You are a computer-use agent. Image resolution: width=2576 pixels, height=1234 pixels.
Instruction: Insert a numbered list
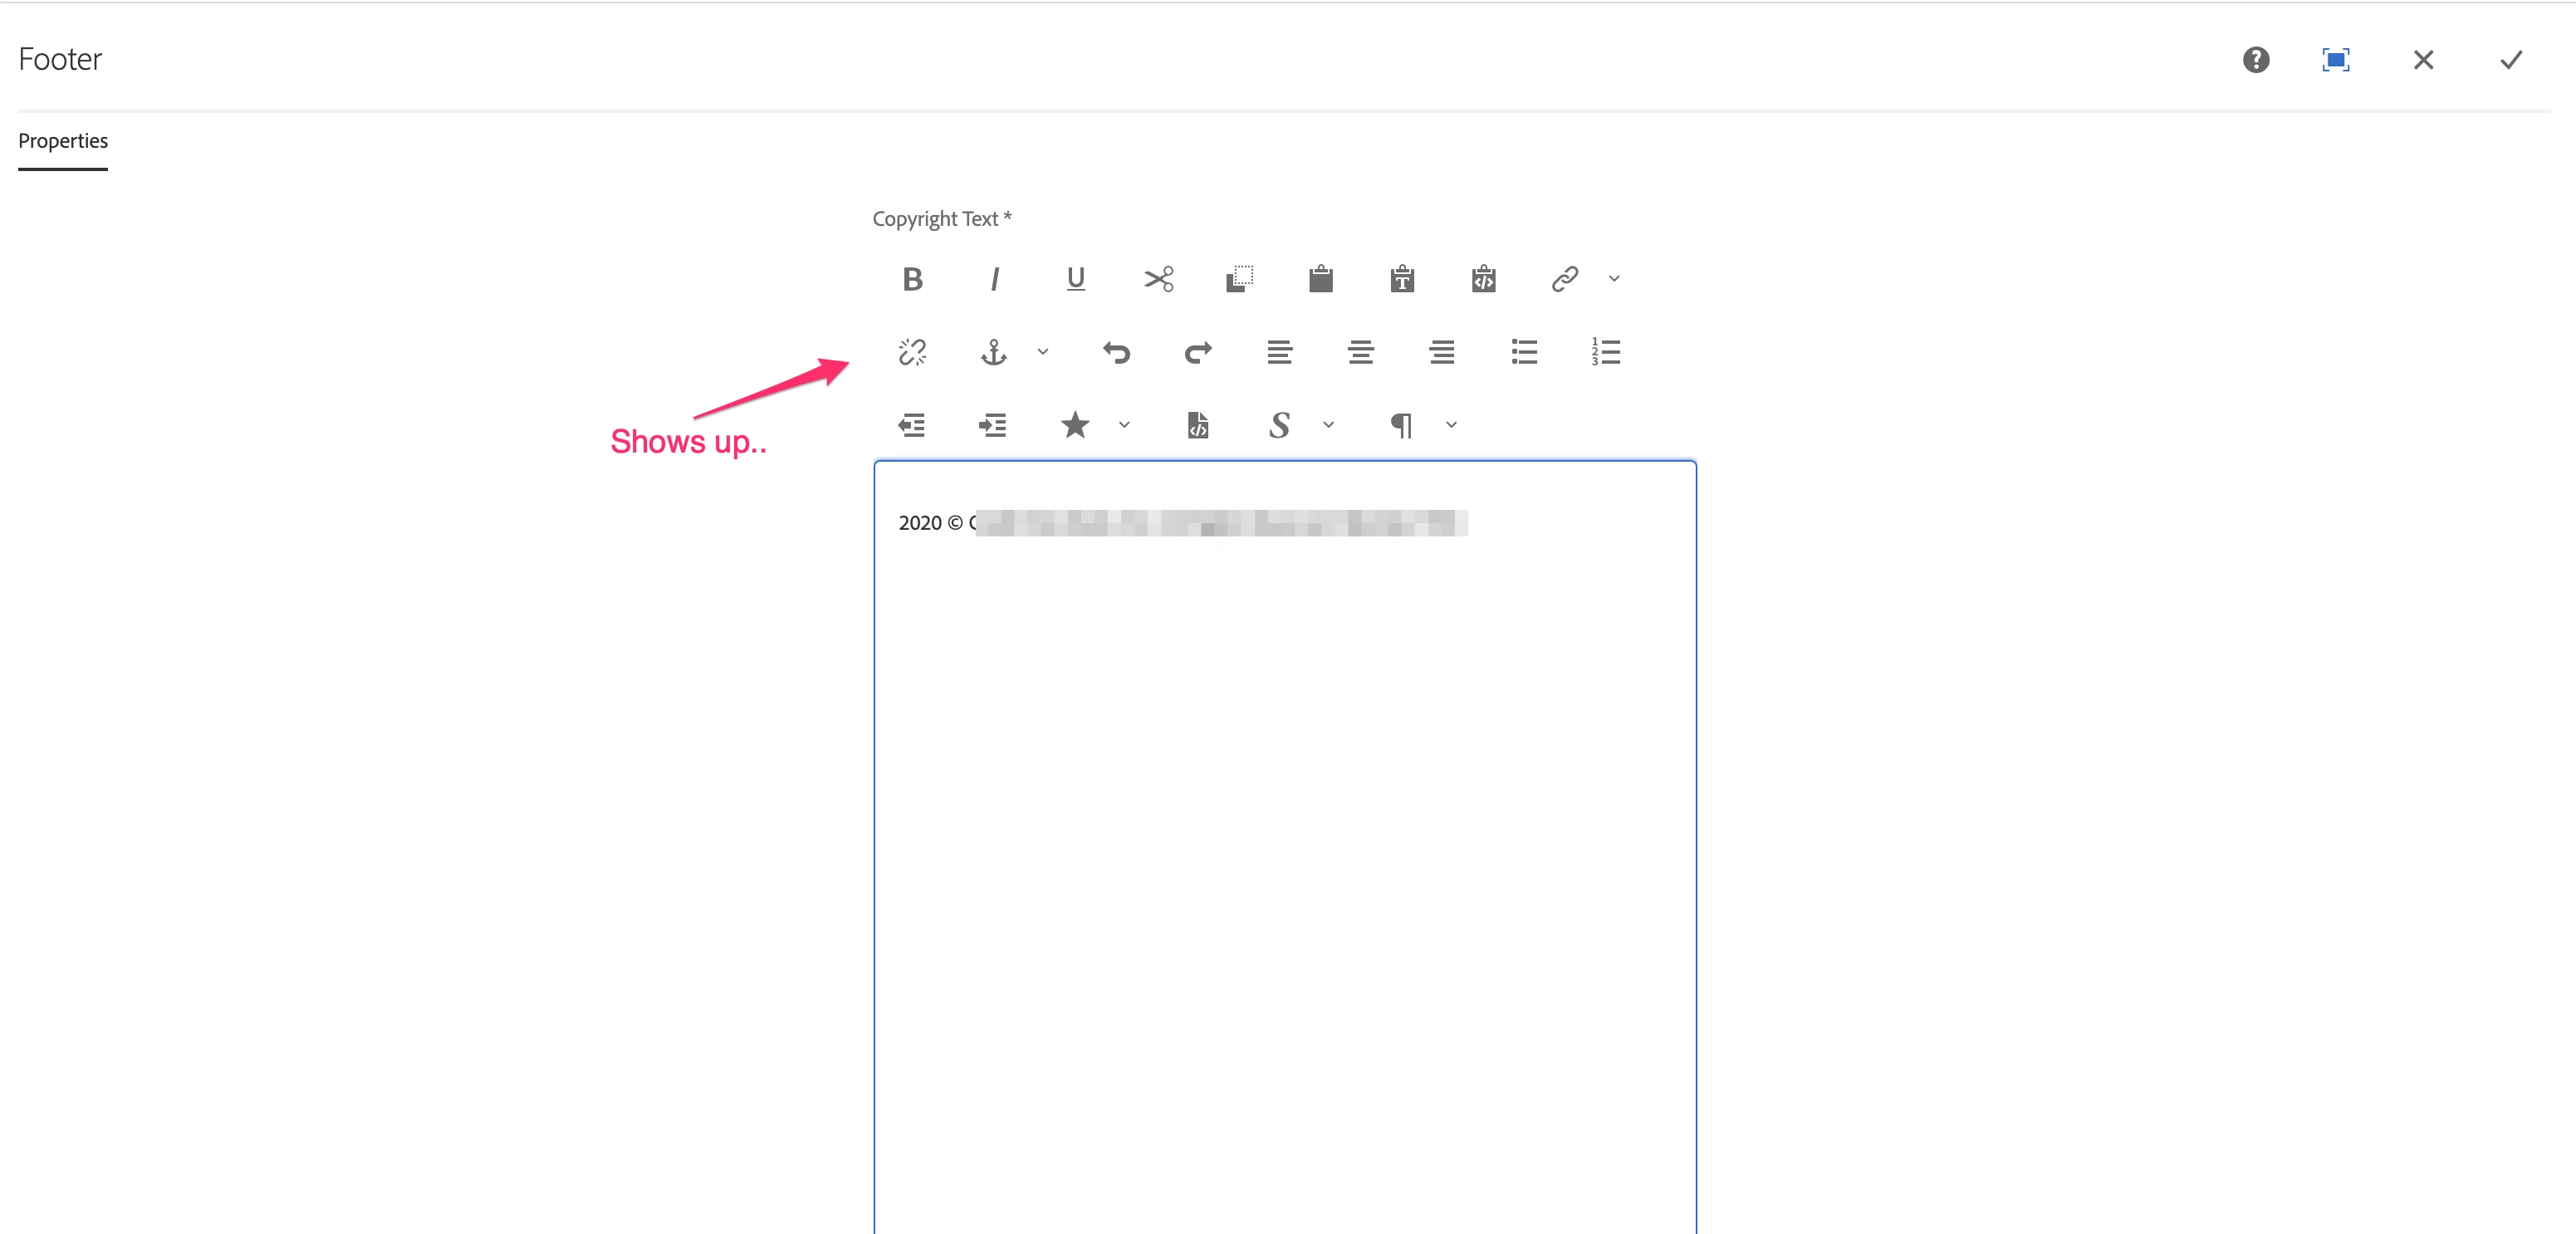(x=1605, y=352)
